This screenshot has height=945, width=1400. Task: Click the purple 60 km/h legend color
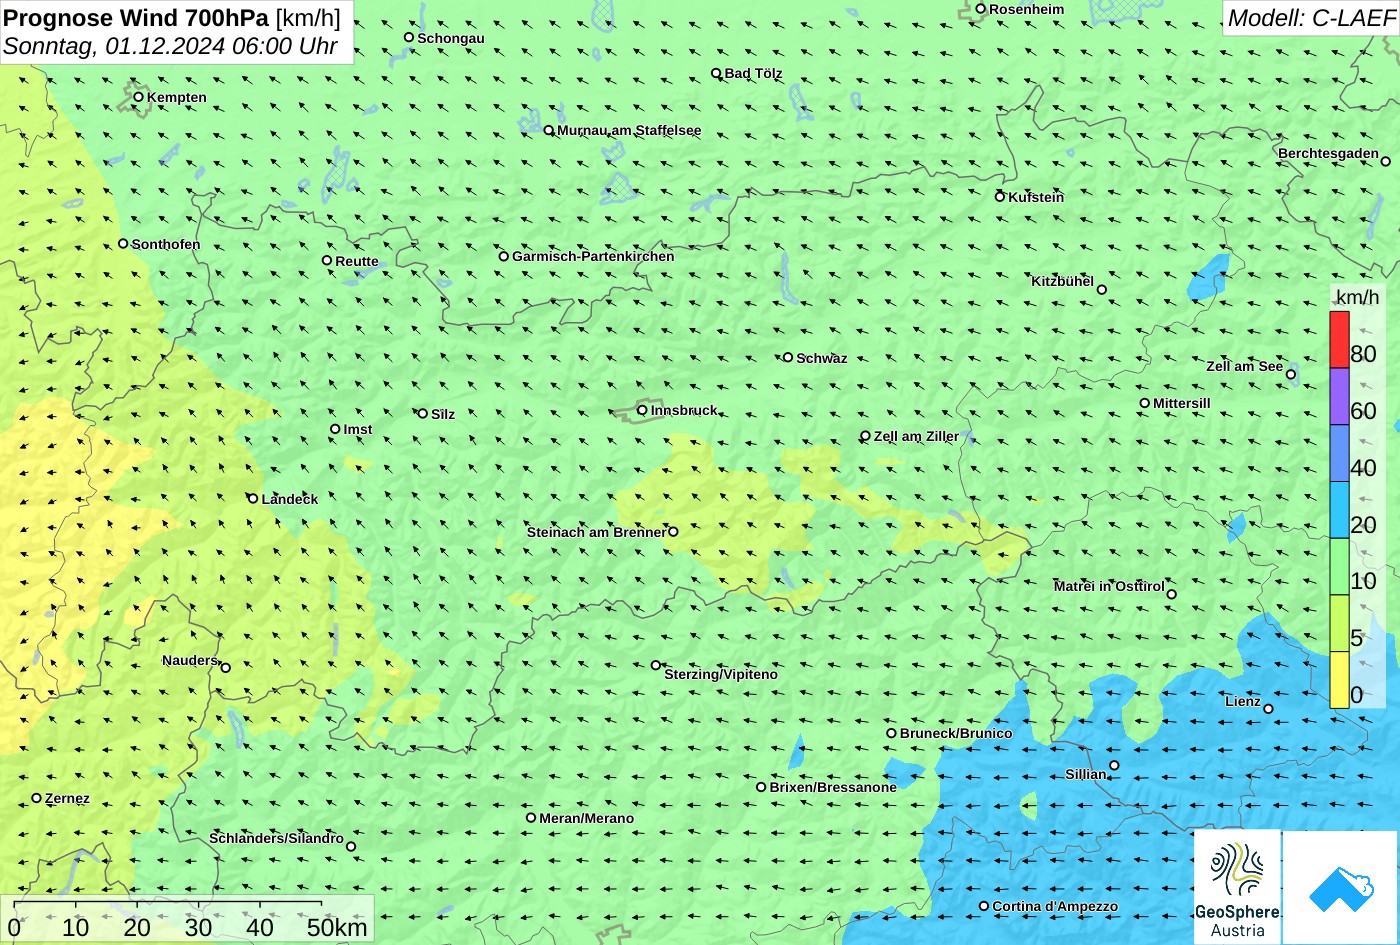[1339, 397]
